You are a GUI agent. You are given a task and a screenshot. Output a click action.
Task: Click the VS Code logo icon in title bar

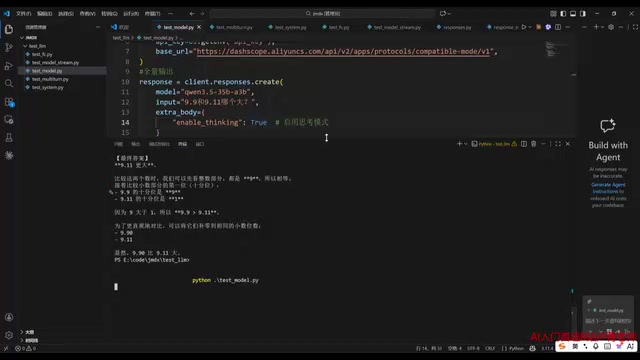7,13
